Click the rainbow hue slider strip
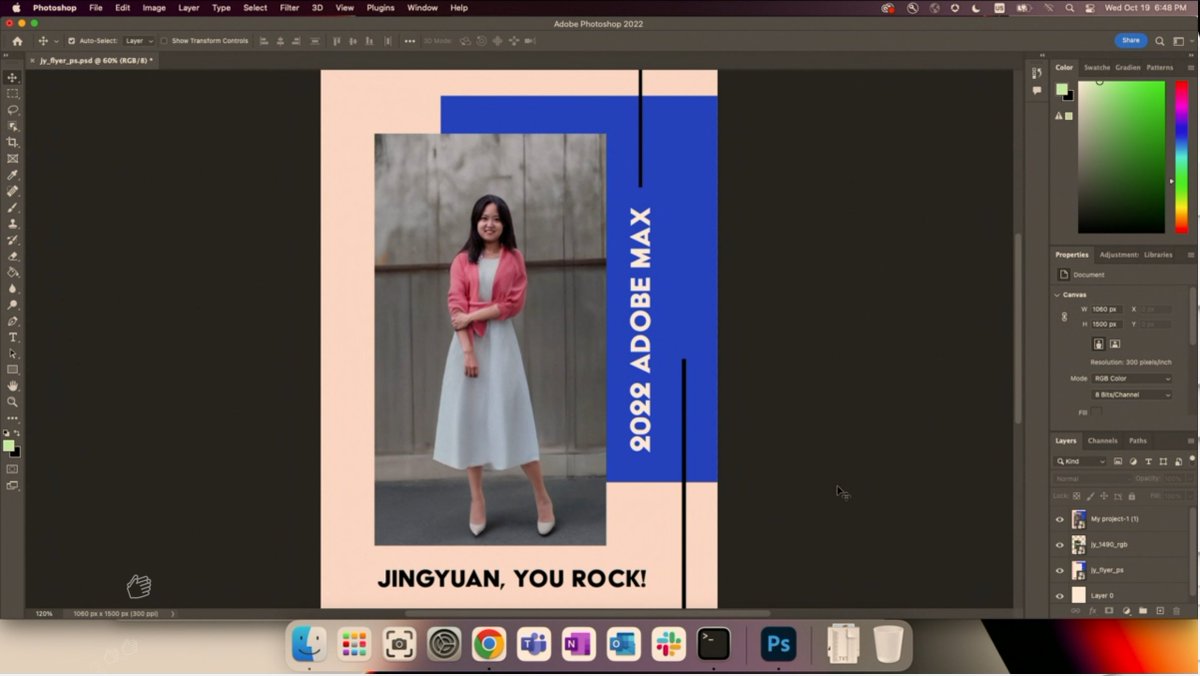1200x676 pixels. [1181, 157]
